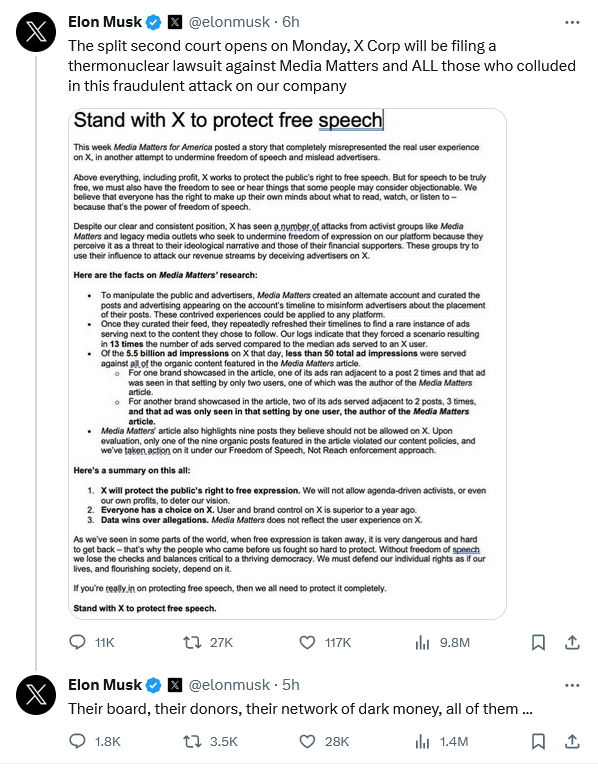Screen dimensions: 598x768
Task: Bookmark the second tweet from 5h ago
Action: (538, 741)
